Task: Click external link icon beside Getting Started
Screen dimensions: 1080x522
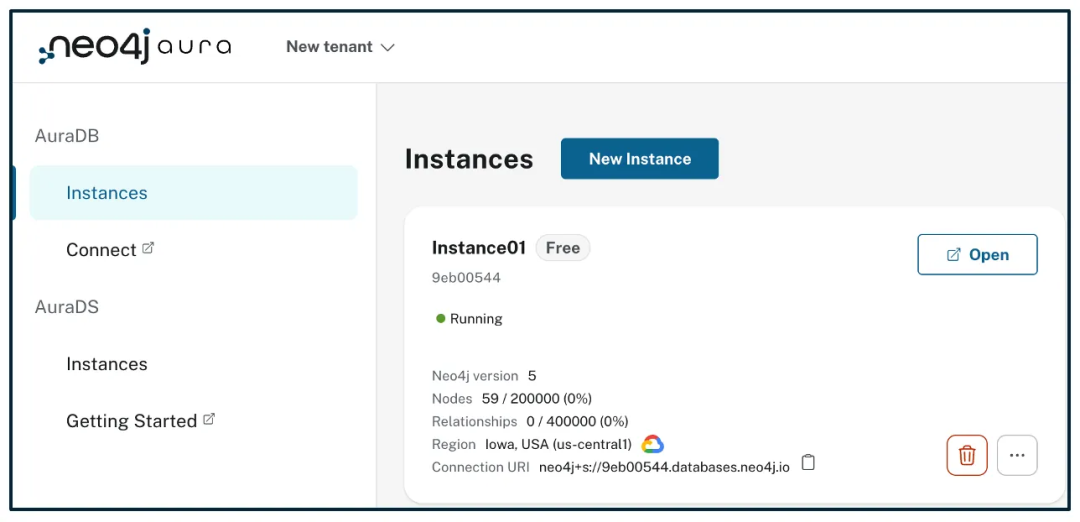Action: [209, 419]
